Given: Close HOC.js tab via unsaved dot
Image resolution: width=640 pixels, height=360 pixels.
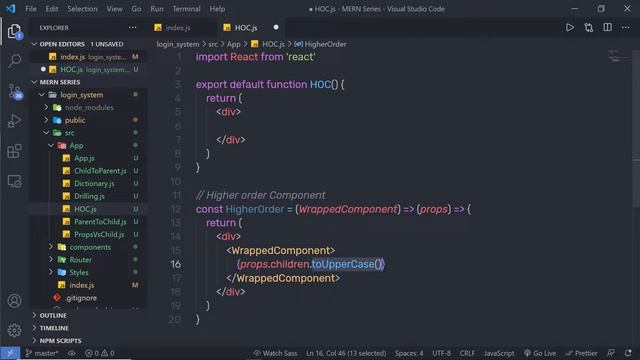Looking at the screenshot, I should coord(276,27).
